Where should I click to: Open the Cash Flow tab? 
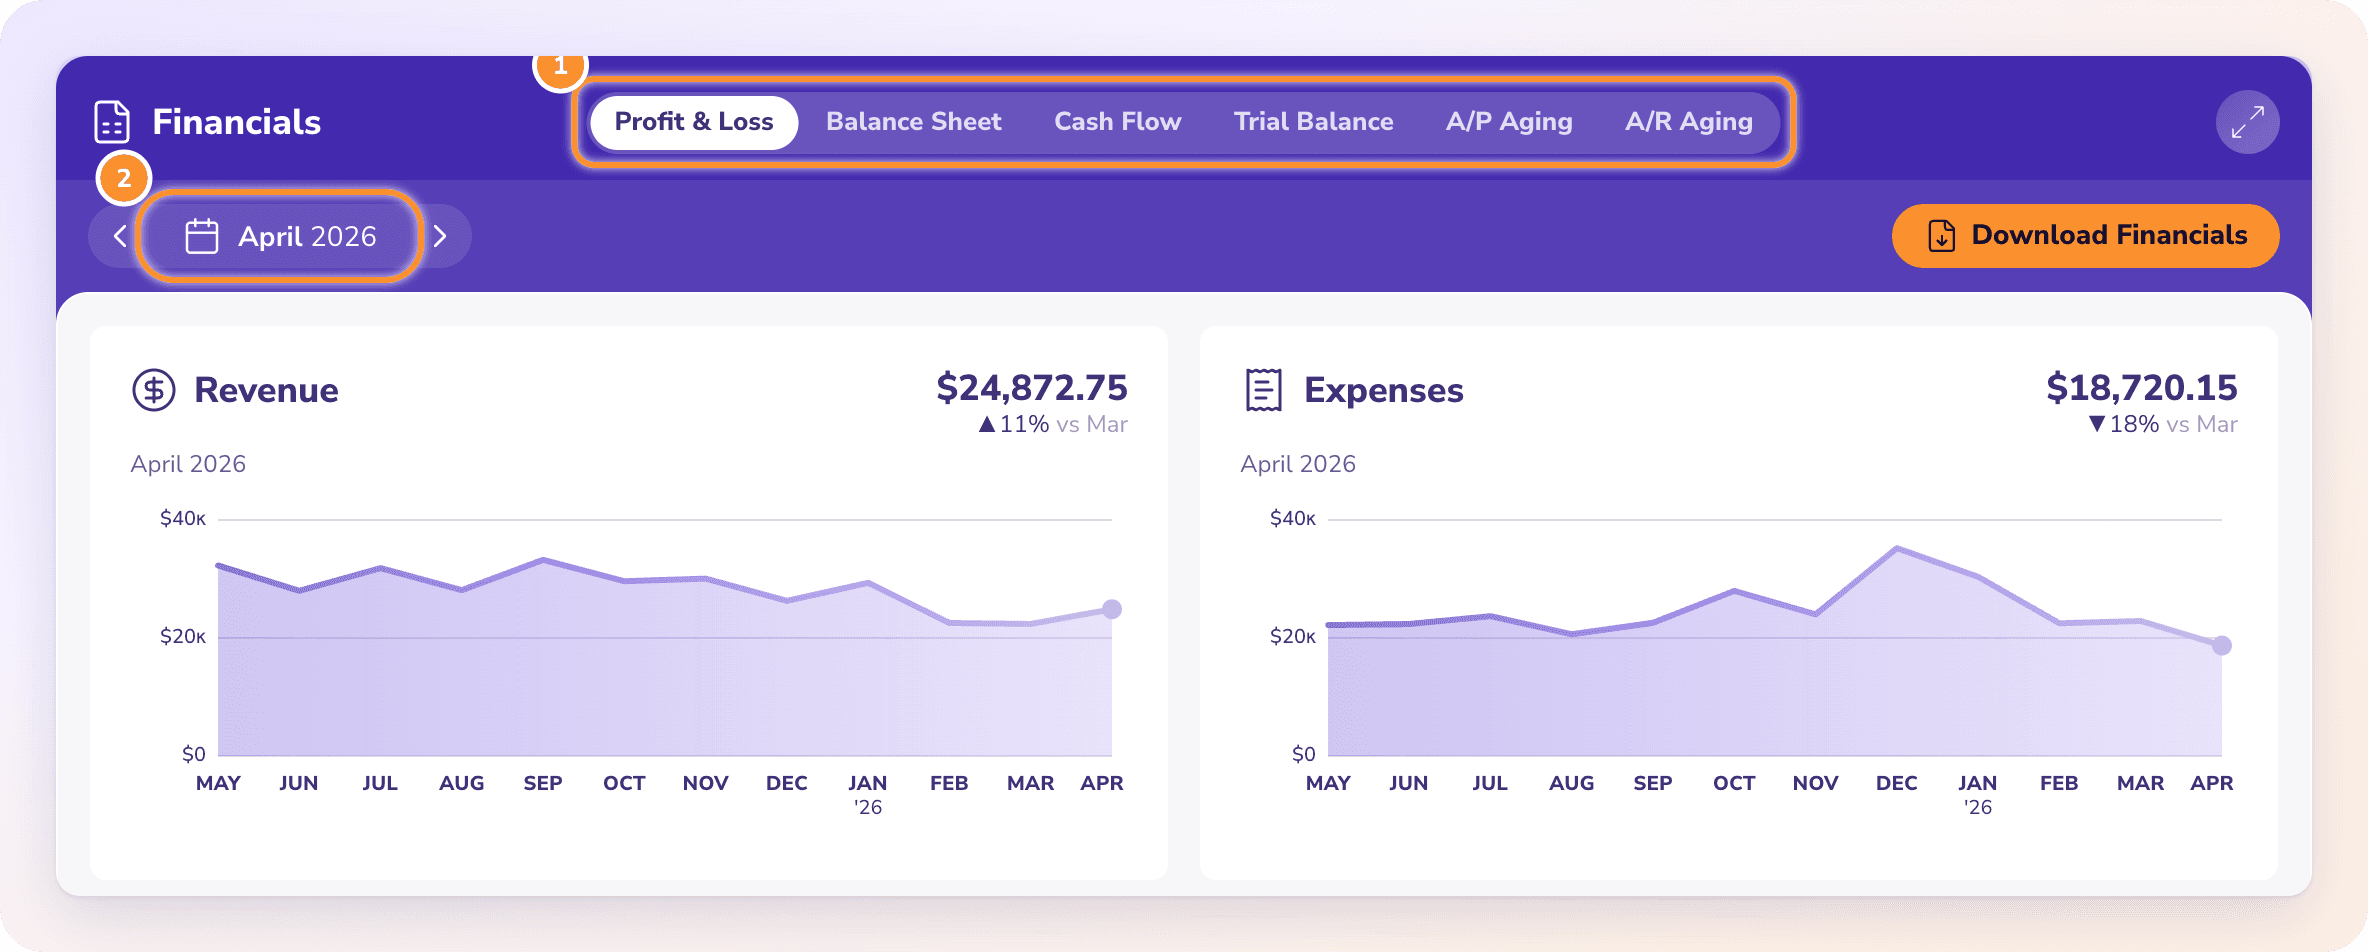(1117, 122)
